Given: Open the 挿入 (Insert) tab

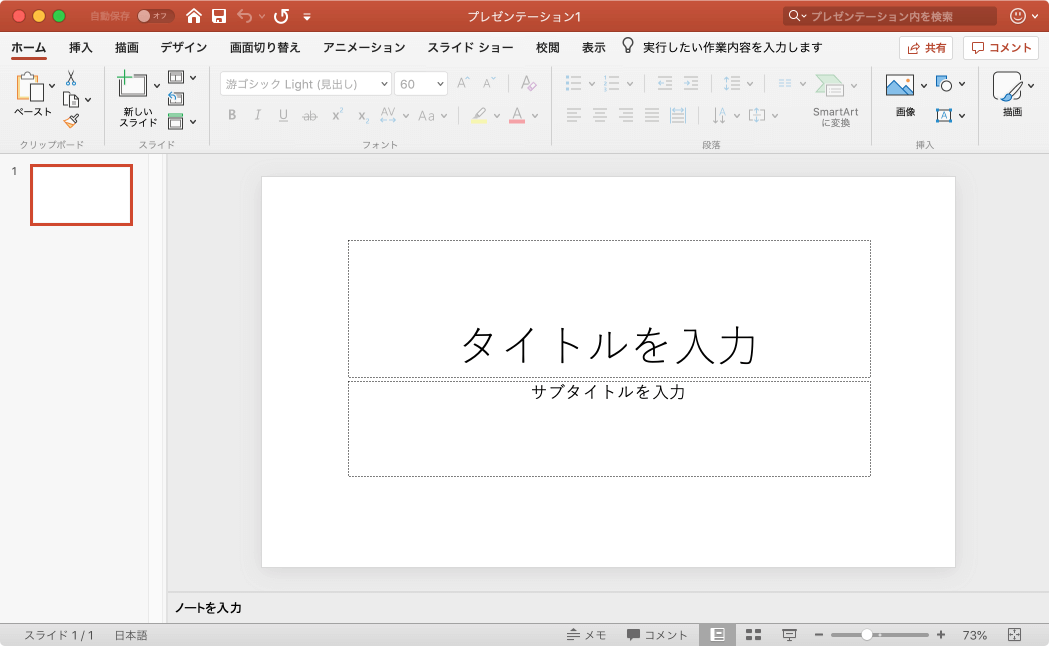Looking at the screenshot, I should pyautogui.click(x=81, y=48).
